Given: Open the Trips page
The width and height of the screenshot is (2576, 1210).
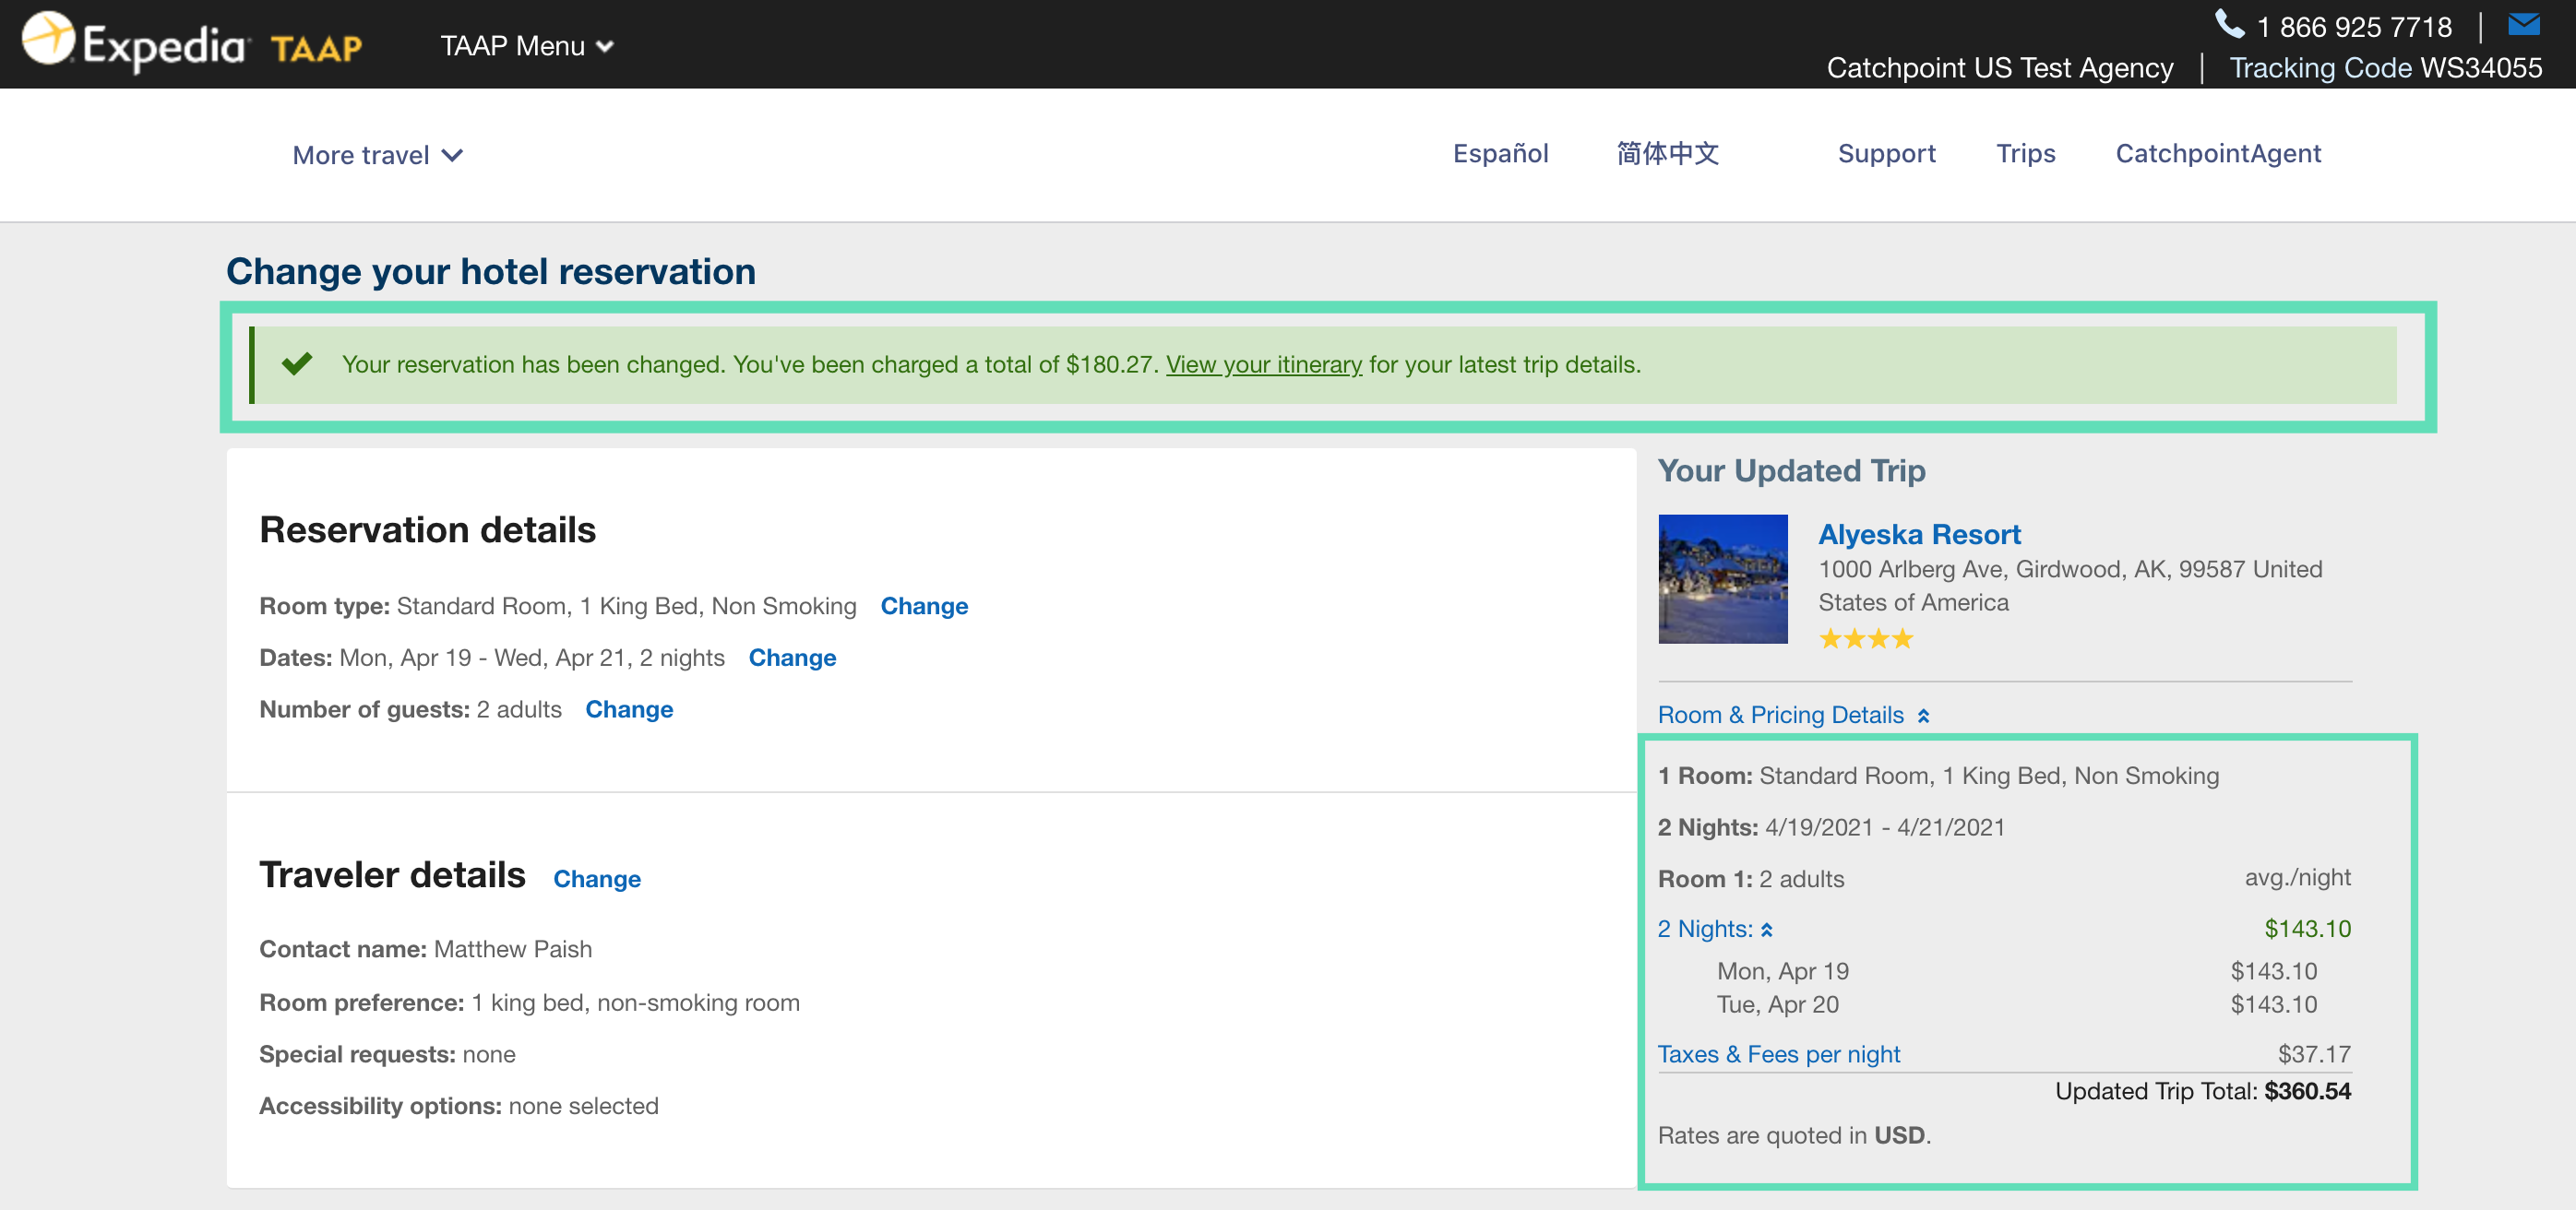Looking at the screenshot, I should [2025, 153].
